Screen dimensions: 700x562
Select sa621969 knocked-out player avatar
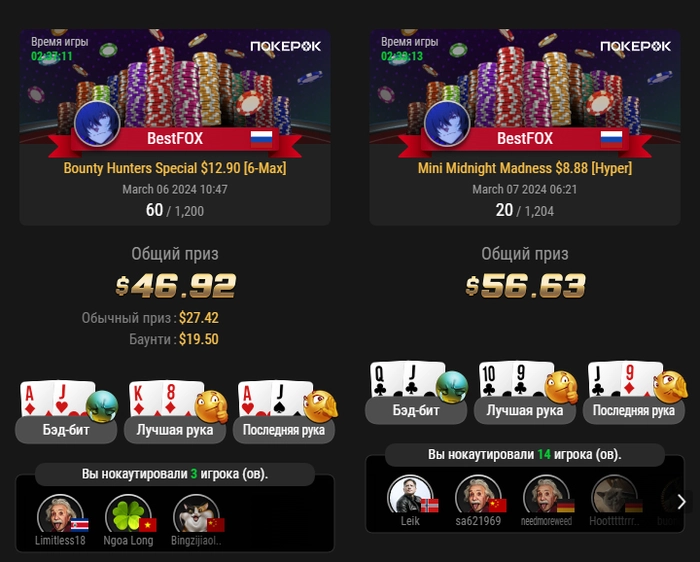(478, 495)
